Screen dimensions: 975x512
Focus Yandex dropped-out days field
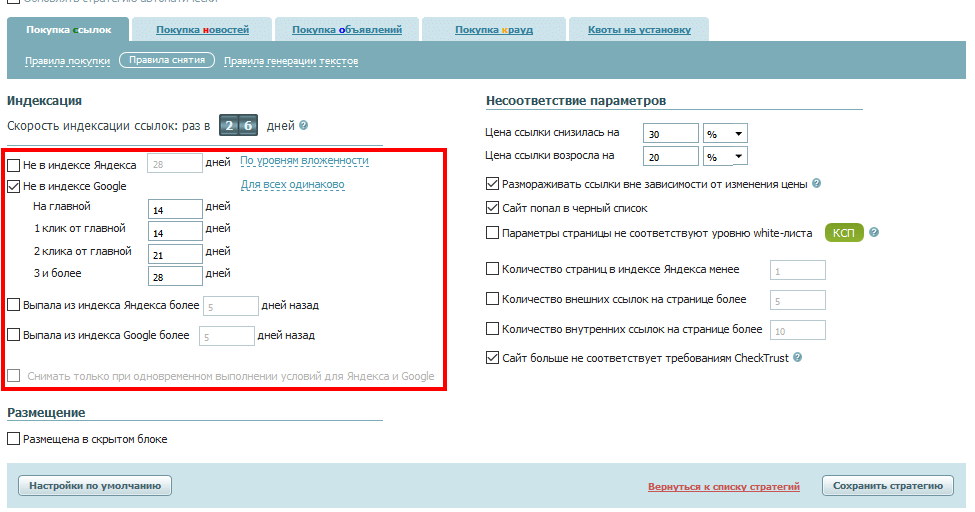(x=231, y=306)
